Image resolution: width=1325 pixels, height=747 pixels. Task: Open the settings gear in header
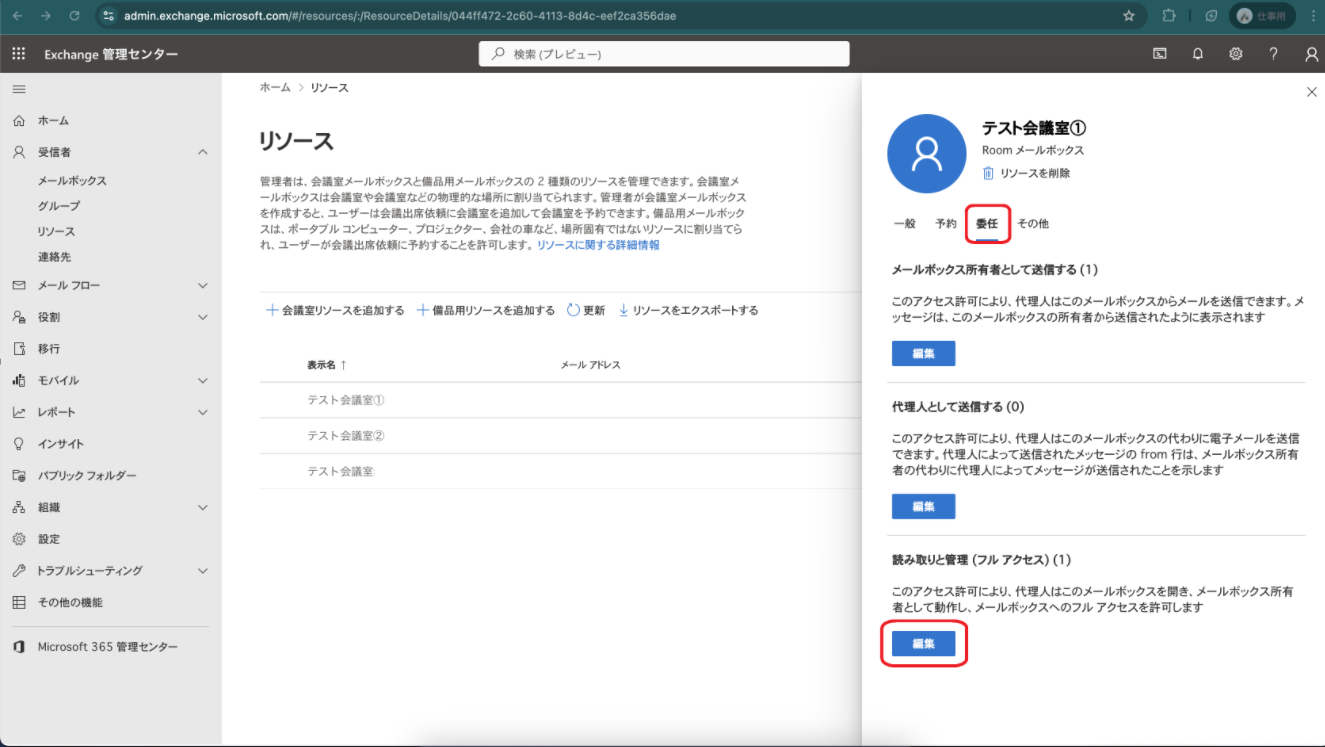(1235, 54)
